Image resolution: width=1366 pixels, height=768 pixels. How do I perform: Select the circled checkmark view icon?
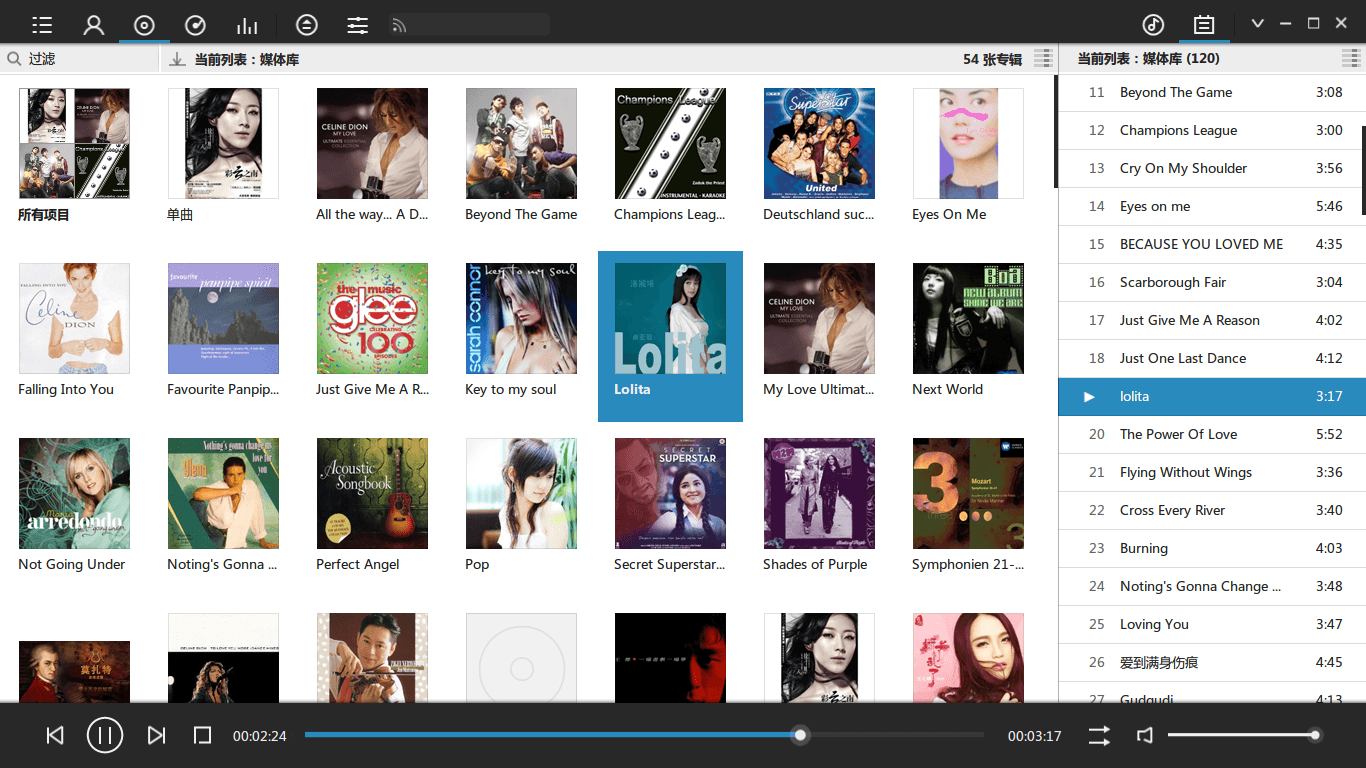point(195,24)
